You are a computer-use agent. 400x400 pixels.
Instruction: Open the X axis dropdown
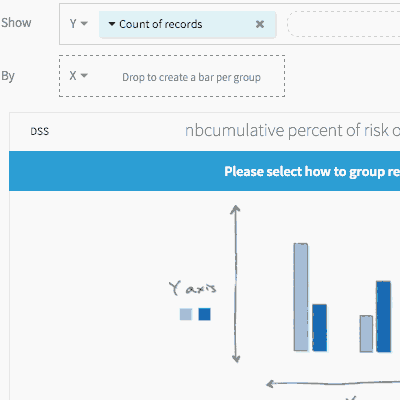tap(79, 76)
